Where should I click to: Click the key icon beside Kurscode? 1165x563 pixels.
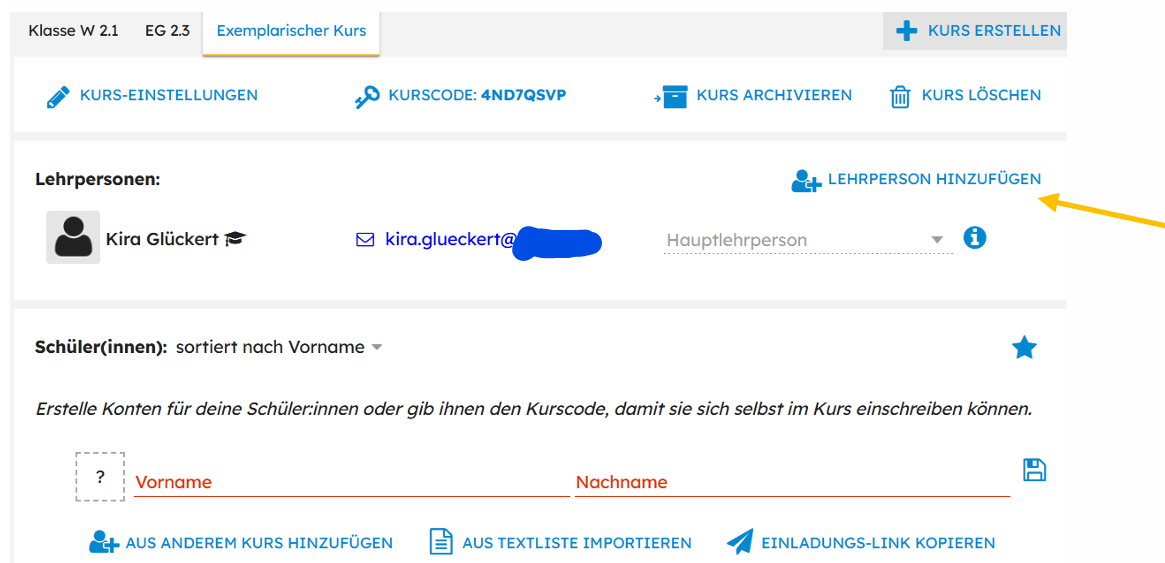(367, 97)
